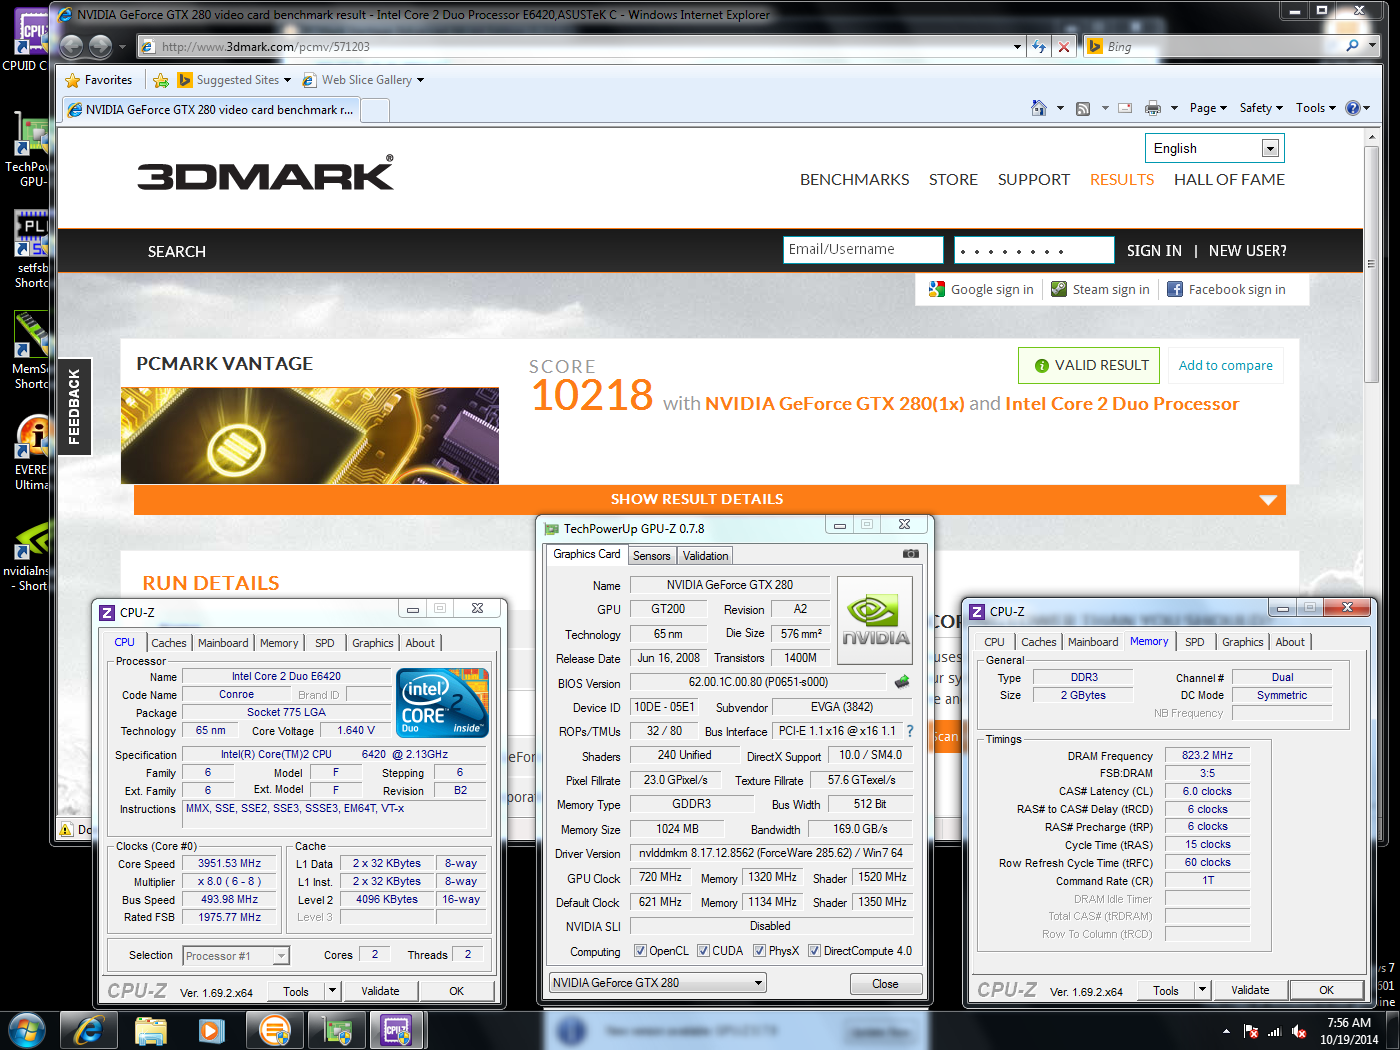Click the IE Back navigation button
Viewport: 1400px width, 1050px height.
click(x=71, y=46)
